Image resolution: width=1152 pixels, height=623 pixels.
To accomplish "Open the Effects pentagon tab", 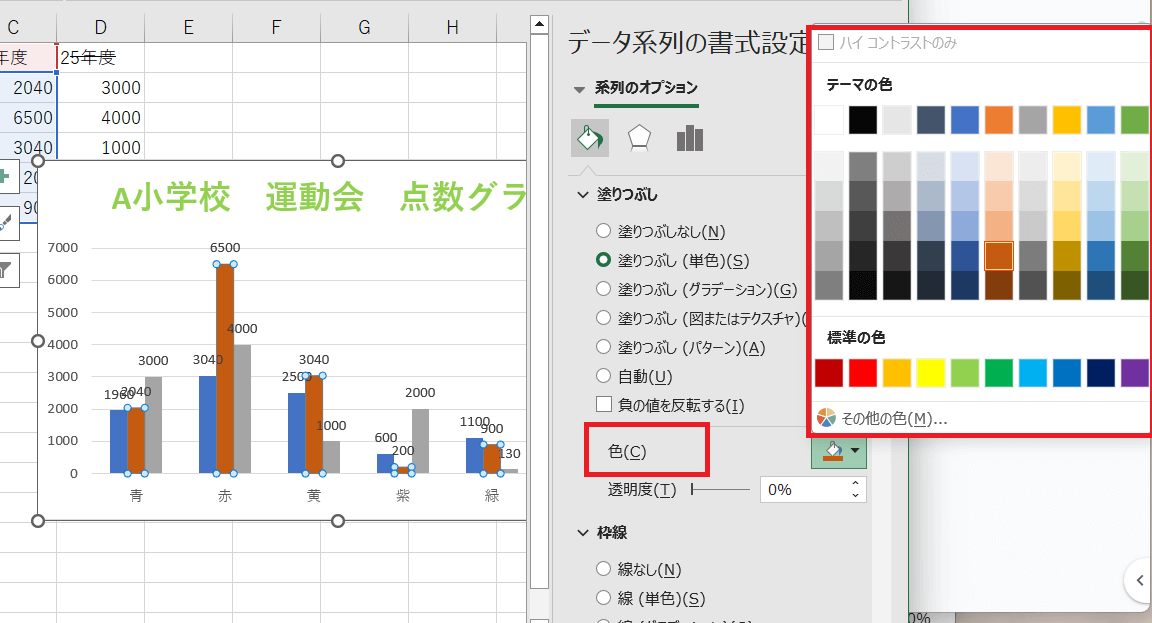I will click(x=639, y=137).
